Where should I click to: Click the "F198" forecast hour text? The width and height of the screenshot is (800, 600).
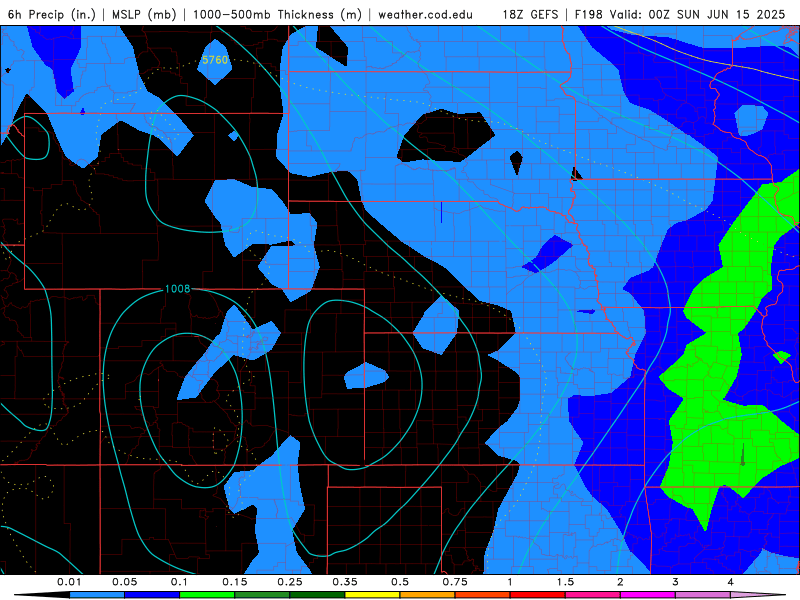coord(590,14)
